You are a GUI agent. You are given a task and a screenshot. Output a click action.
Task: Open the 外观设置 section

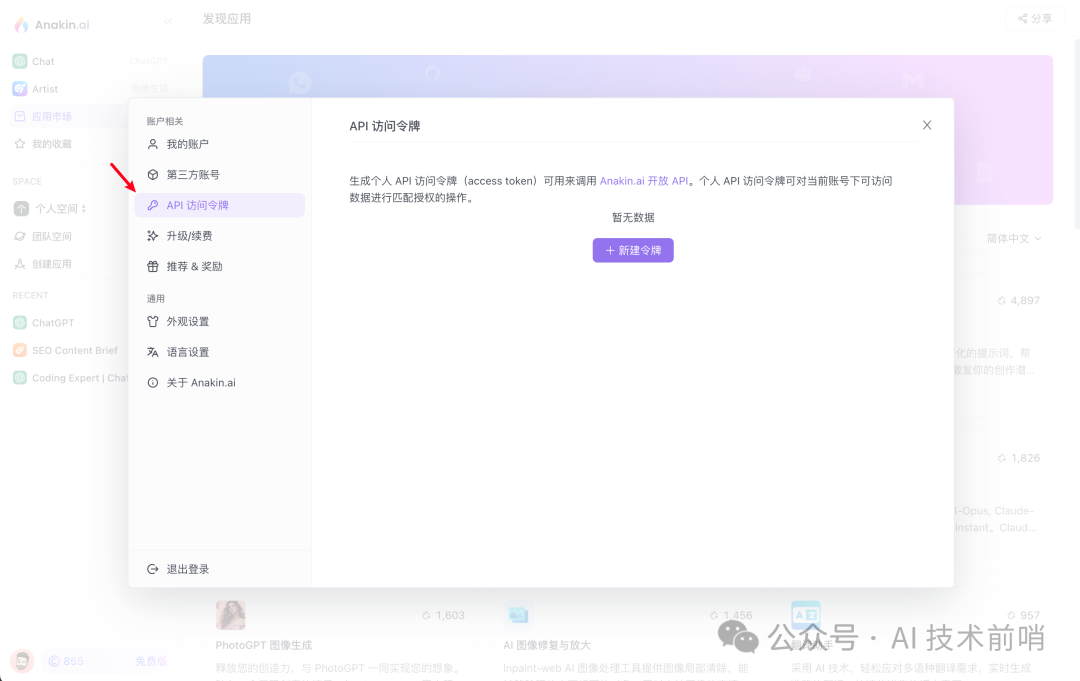point(219,322)
